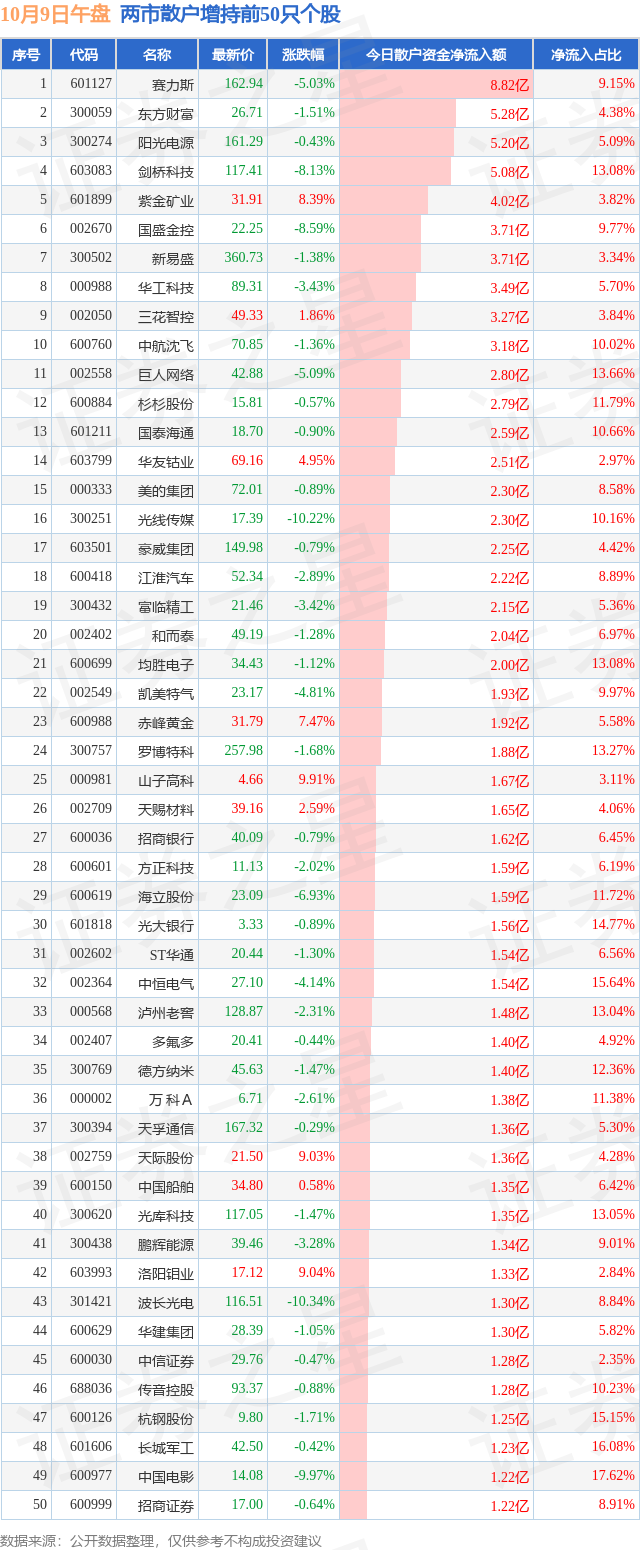Select stock name 东方财富
This screenshot has width=640, height=1550.
166,113
